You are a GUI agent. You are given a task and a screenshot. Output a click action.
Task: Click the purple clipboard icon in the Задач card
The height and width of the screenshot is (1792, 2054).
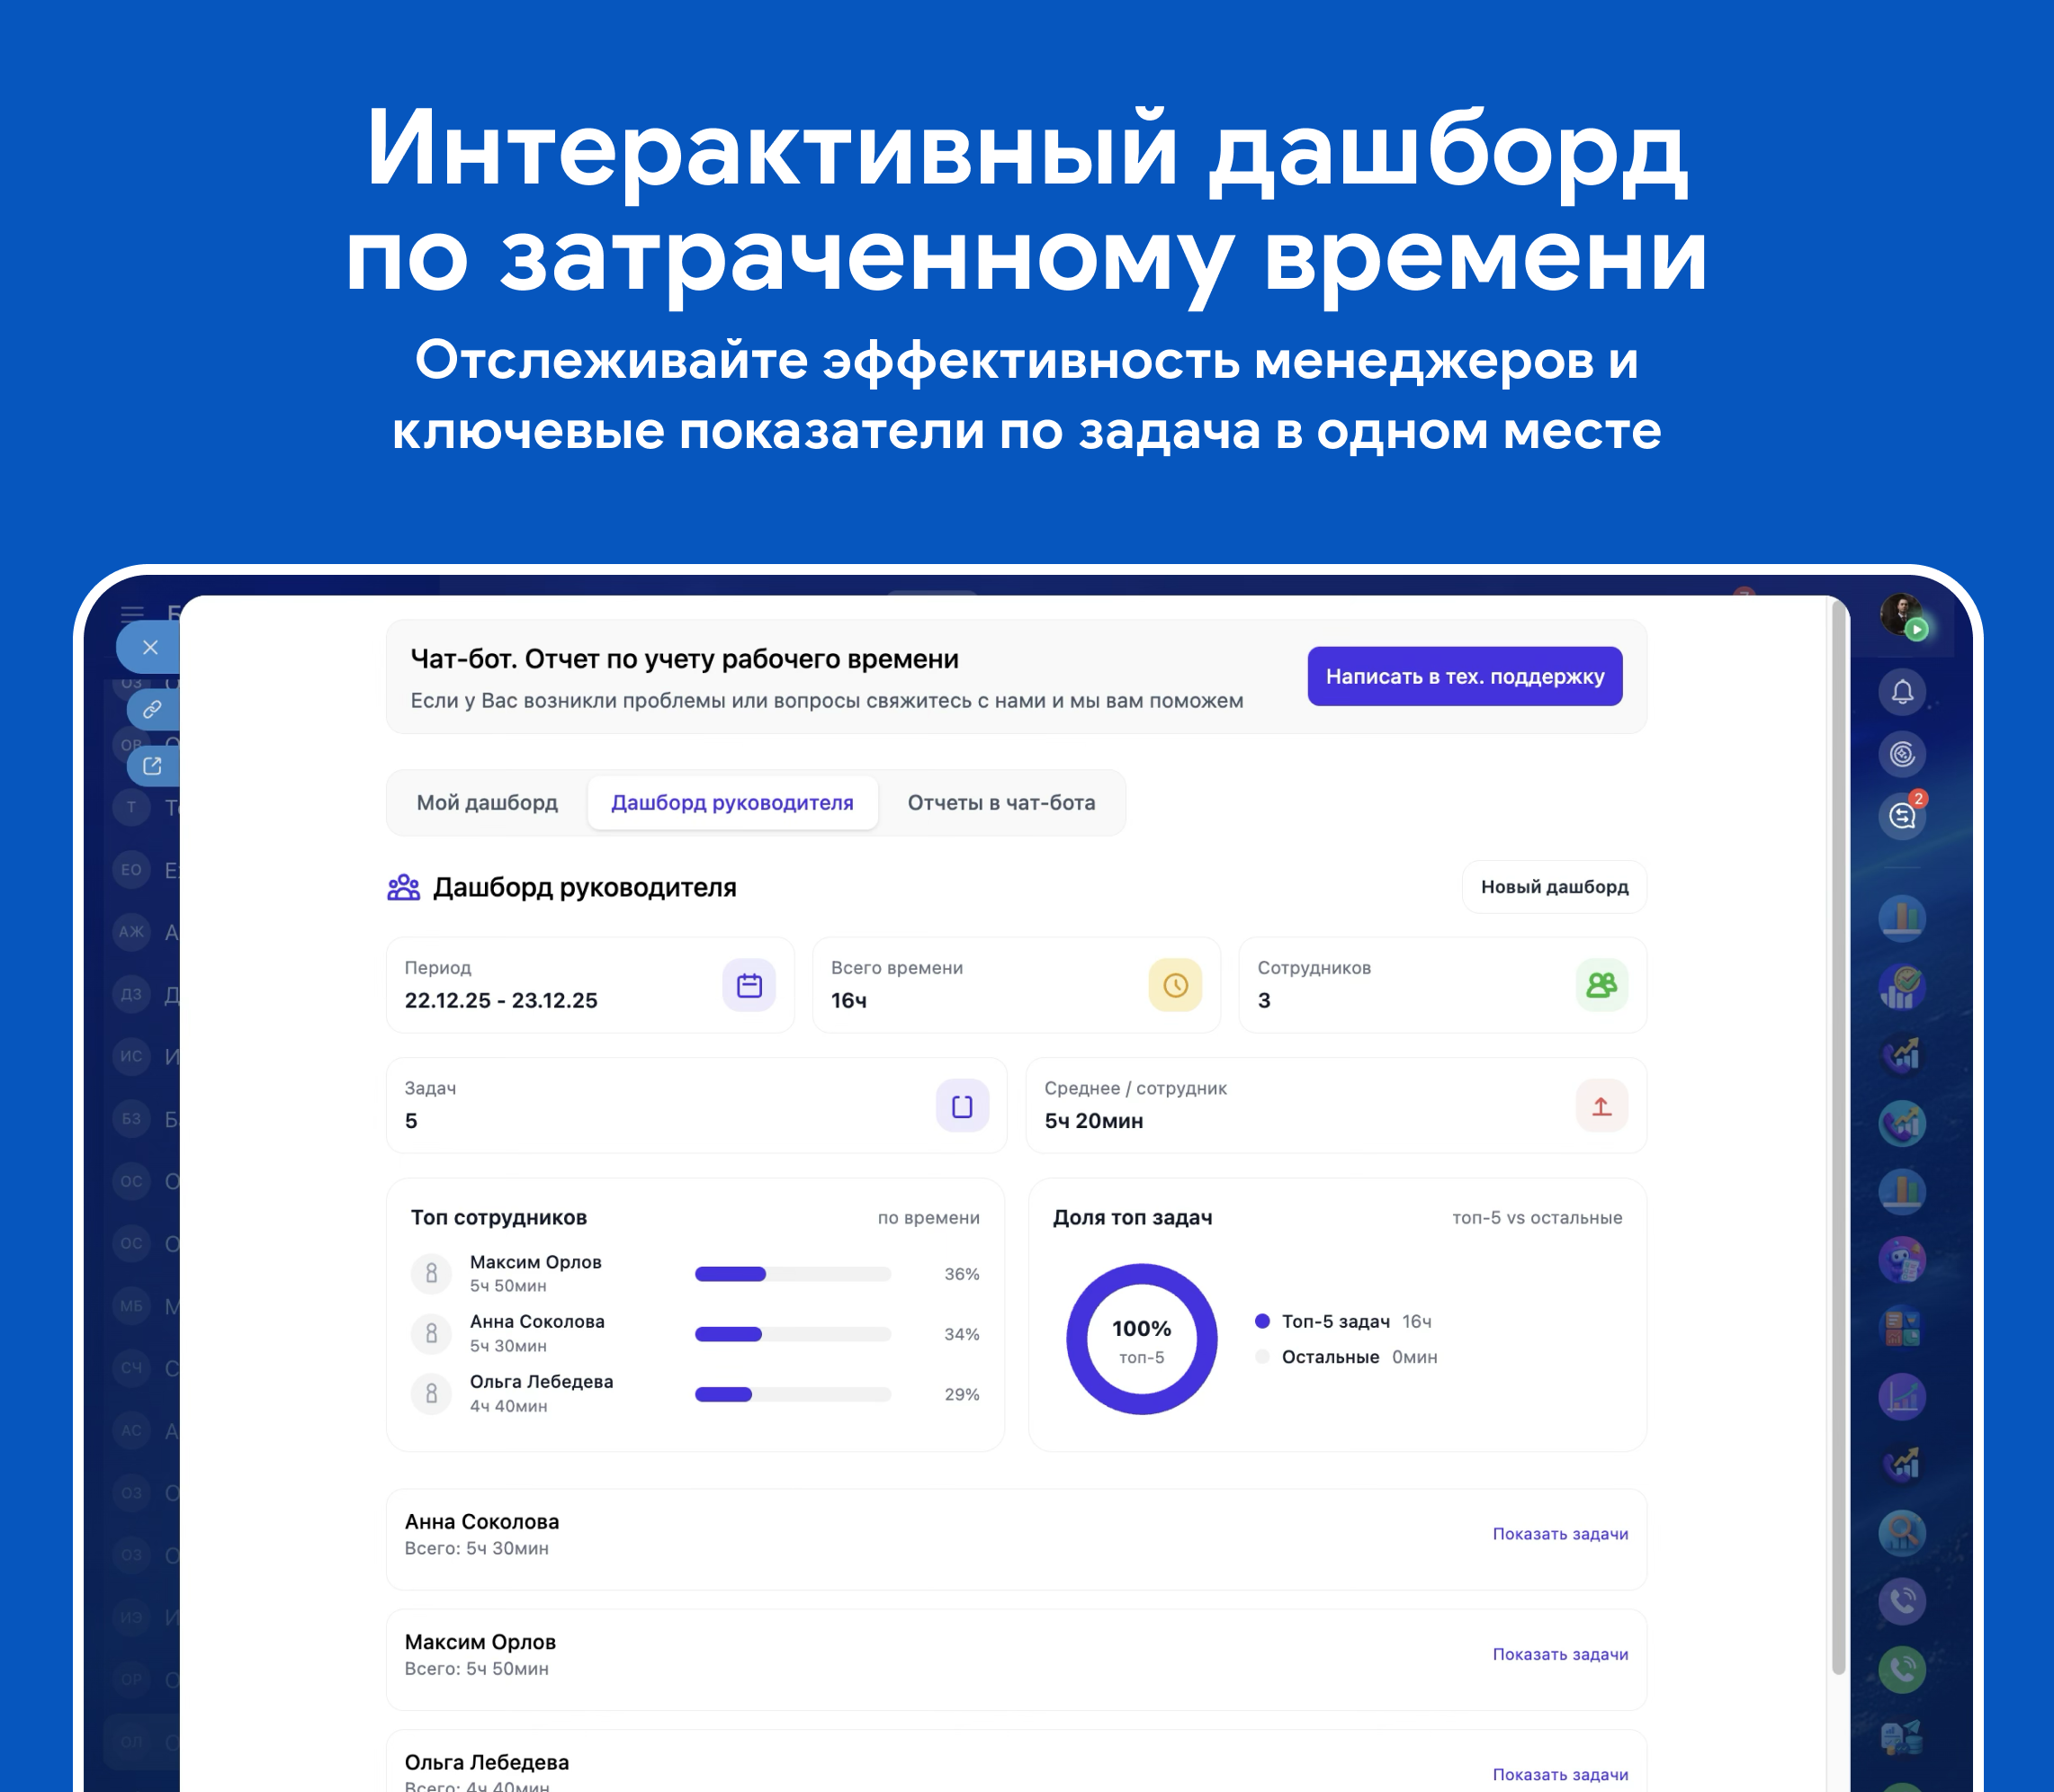962,1106
